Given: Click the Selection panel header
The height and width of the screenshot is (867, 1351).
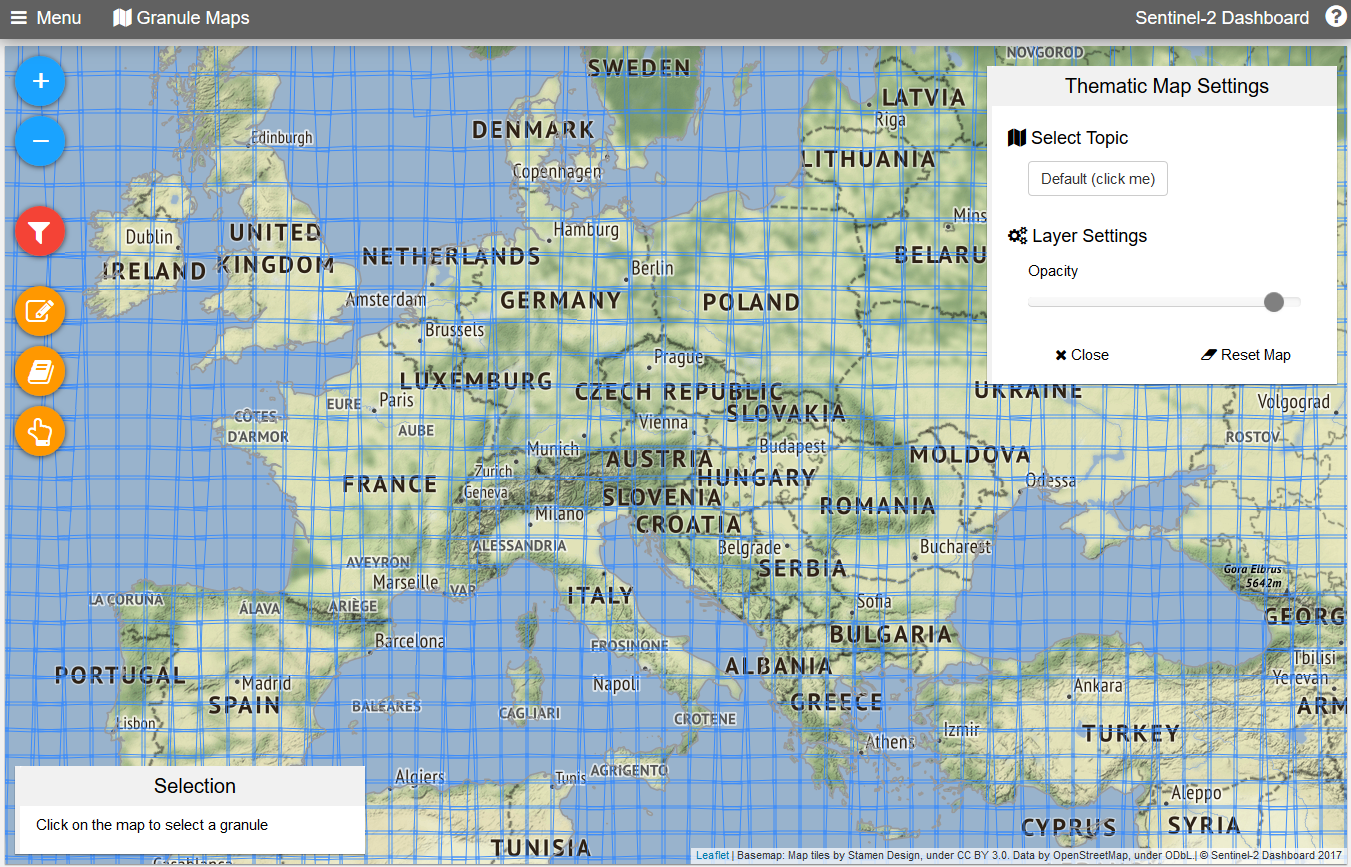Looking at the screenshot, I should [x=194, y=786].
